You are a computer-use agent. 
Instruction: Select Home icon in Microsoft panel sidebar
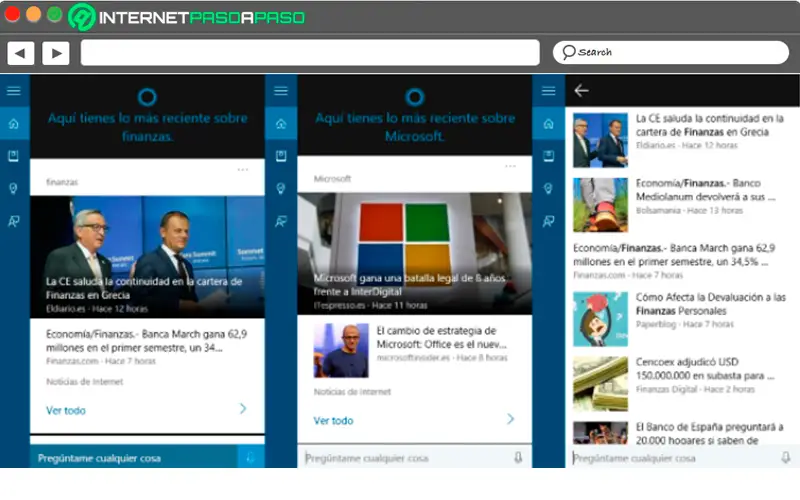(x=281, y=123)
